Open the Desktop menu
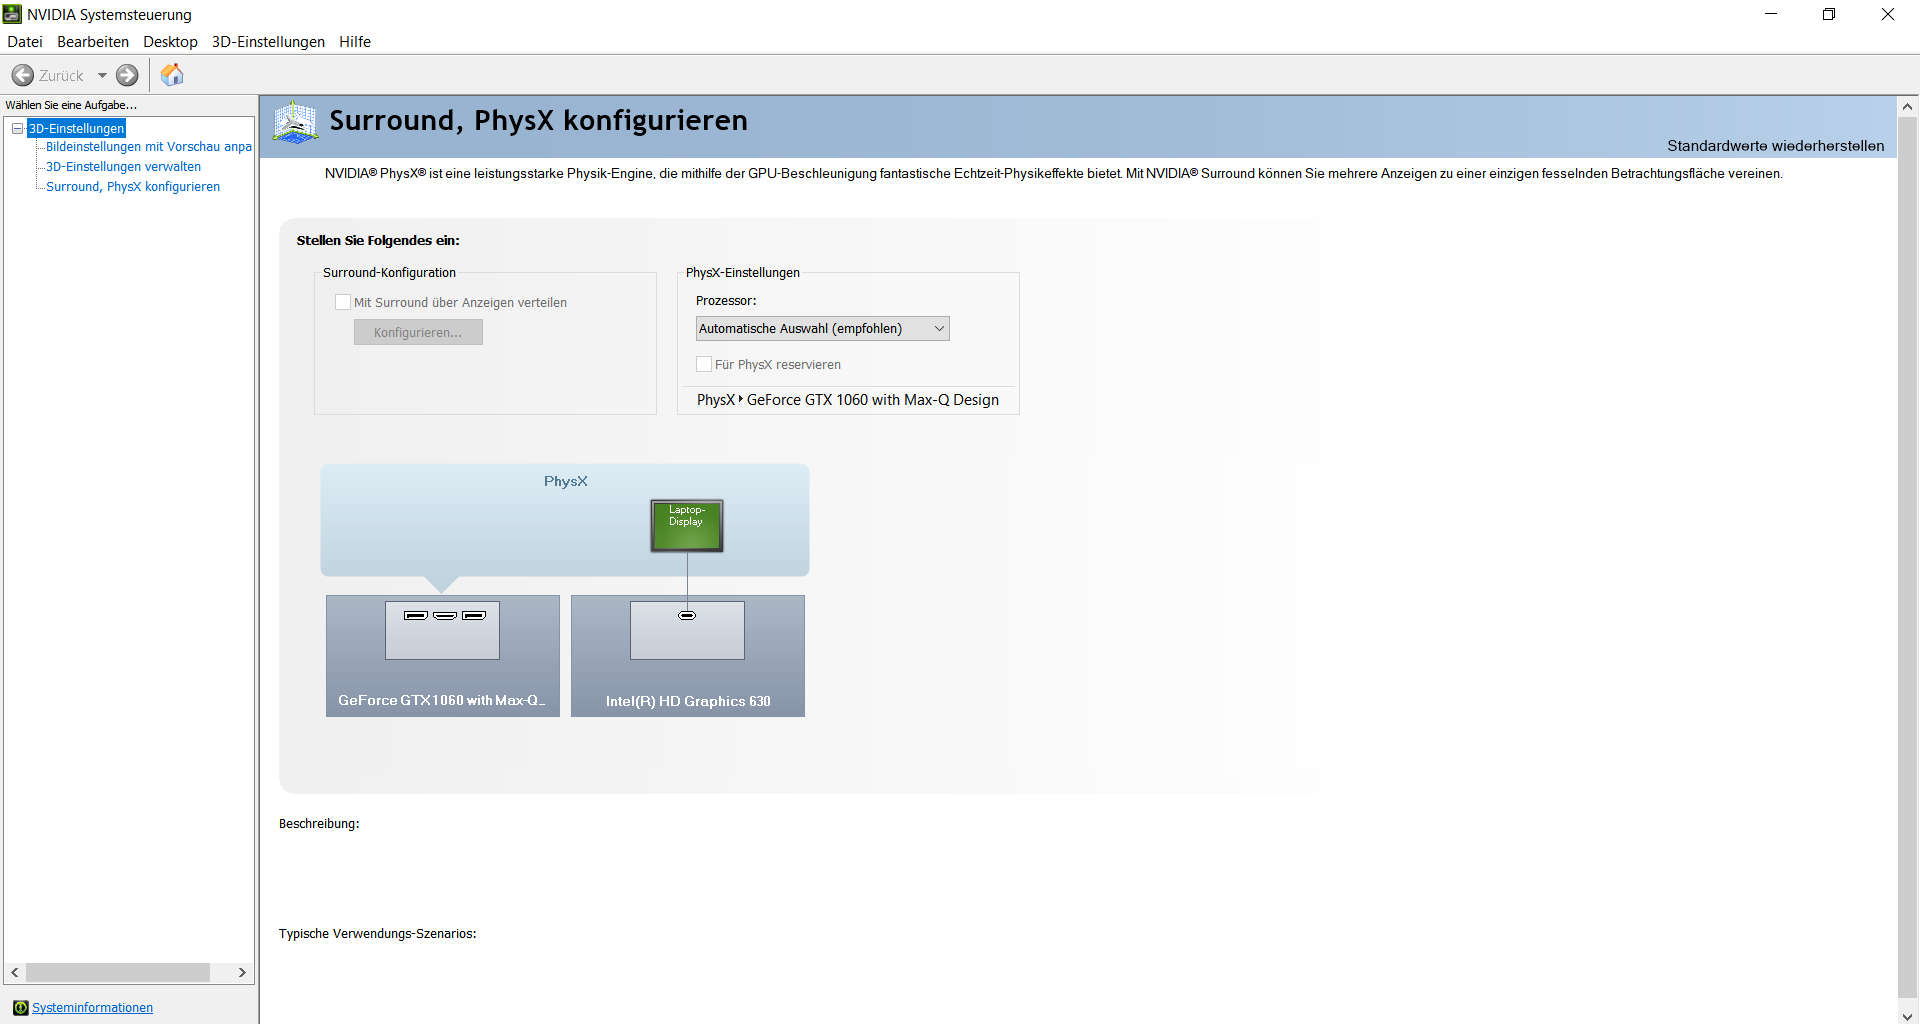This screenshot has width=1920, height=1024. click(x=170, y=41)
